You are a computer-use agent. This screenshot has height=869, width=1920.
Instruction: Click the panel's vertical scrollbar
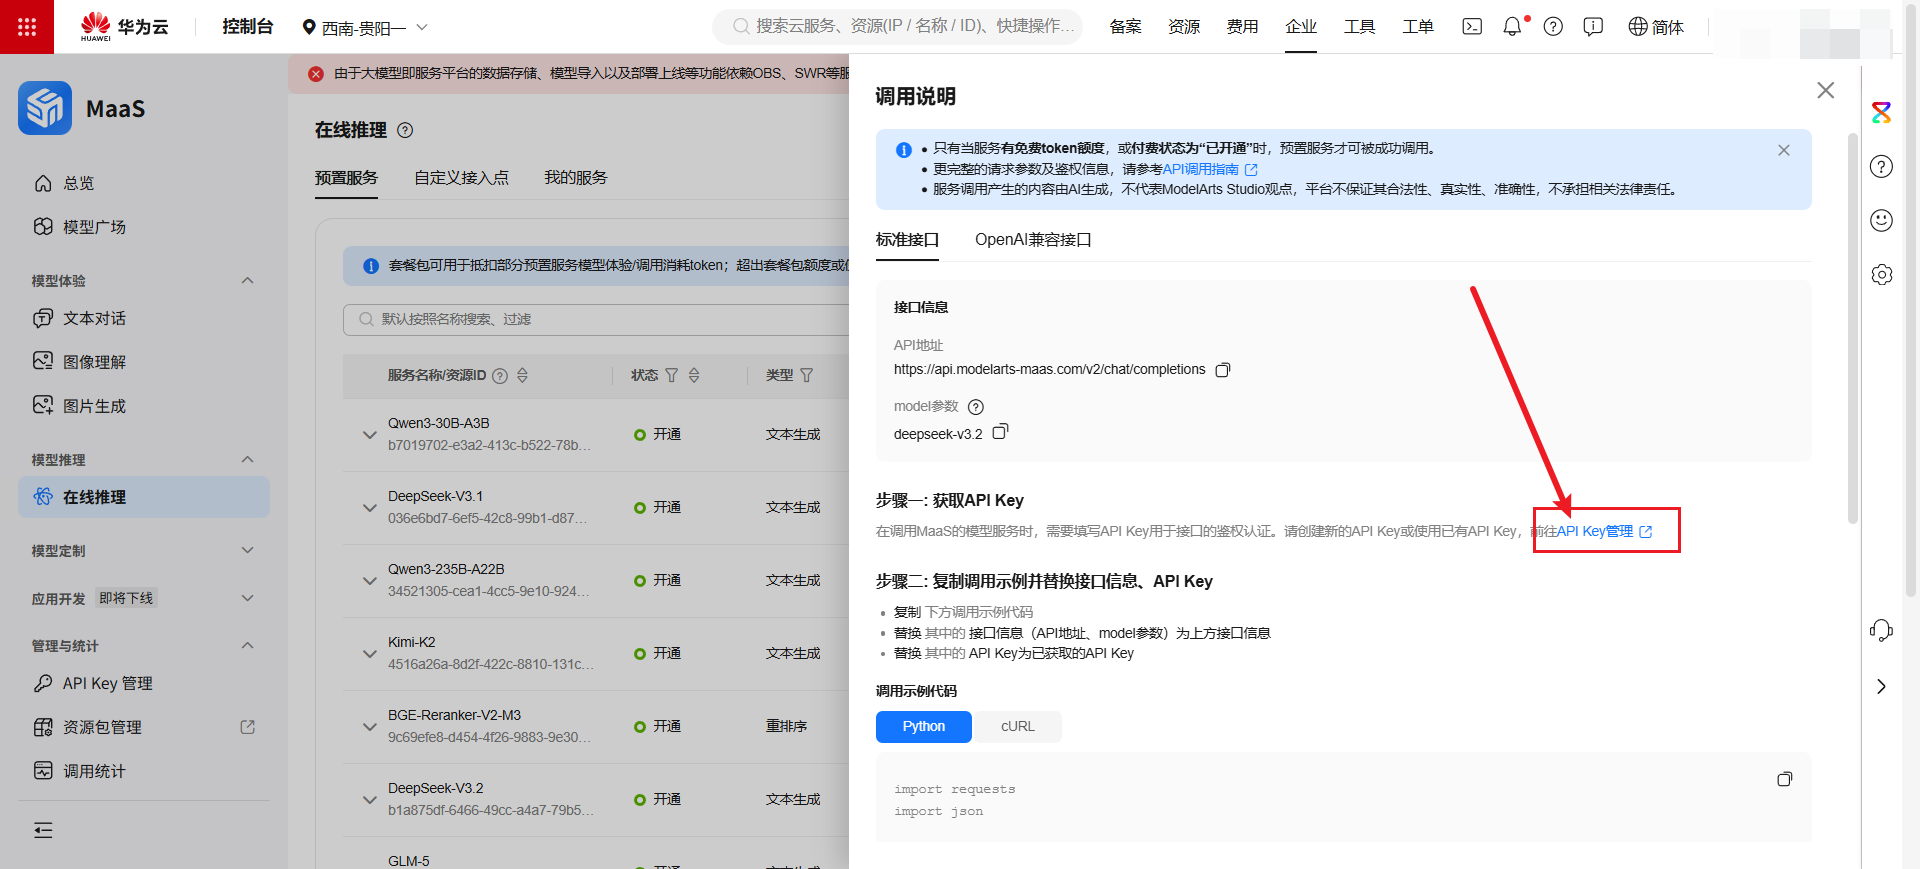pyautogui.click(x=1853, y=327)
